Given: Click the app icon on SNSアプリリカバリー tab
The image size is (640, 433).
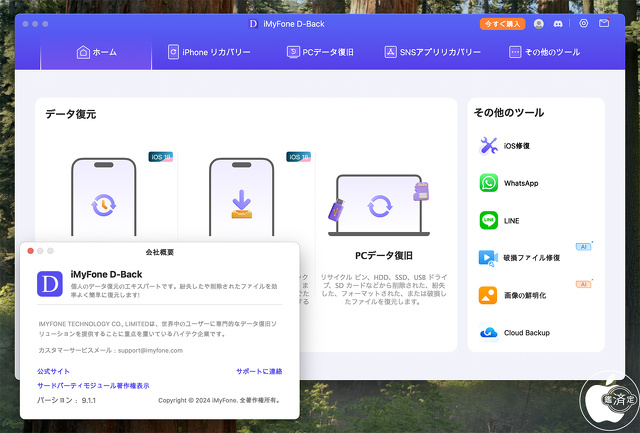Looking at the screenshot, I should coord(390,52).
